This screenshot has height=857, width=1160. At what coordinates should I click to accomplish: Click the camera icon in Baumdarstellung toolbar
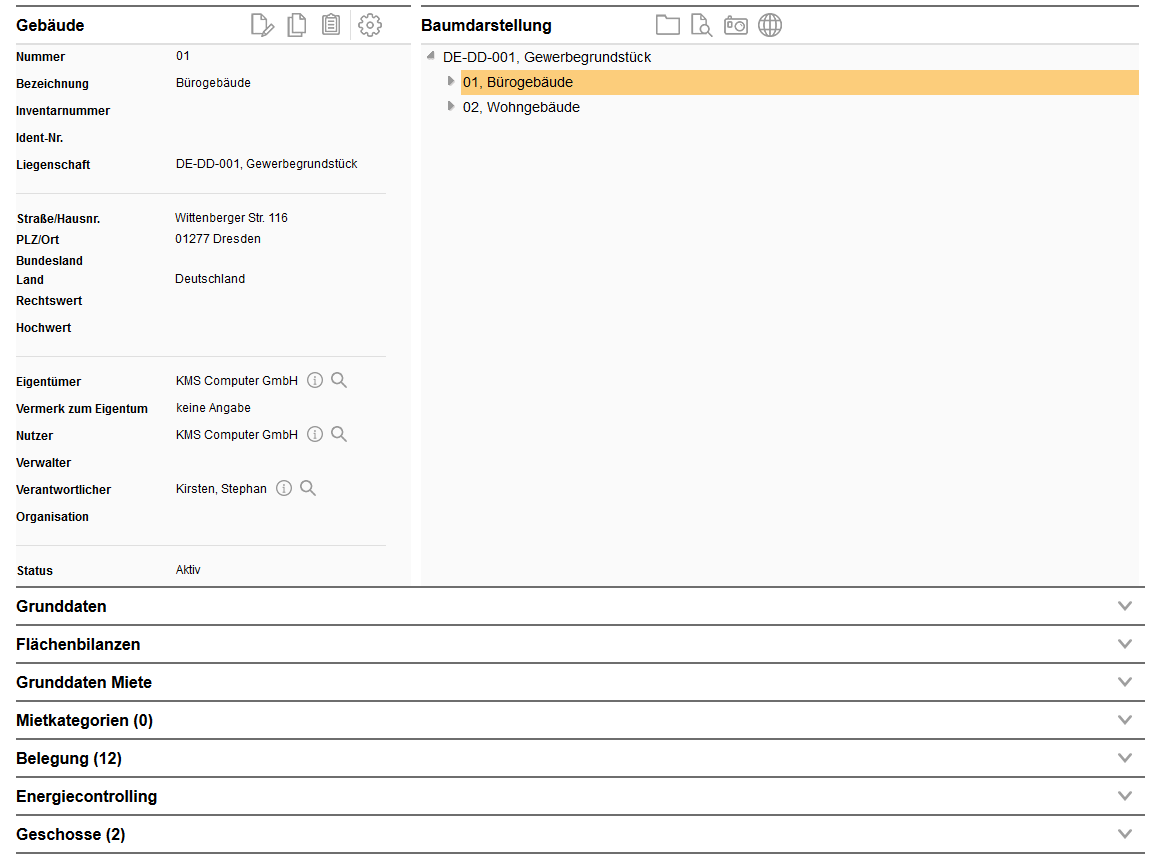coord(736,25)
